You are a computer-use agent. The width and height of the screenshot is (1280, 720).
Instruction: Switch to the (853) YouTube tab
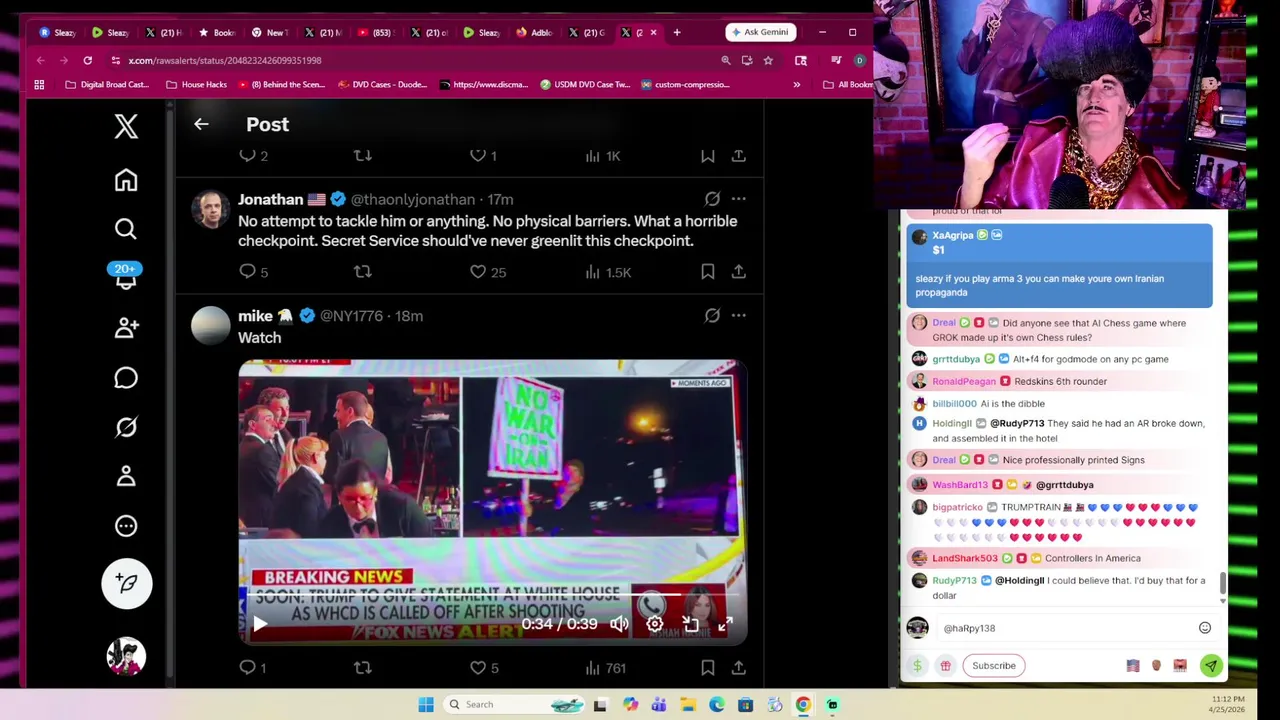(375, 32)
